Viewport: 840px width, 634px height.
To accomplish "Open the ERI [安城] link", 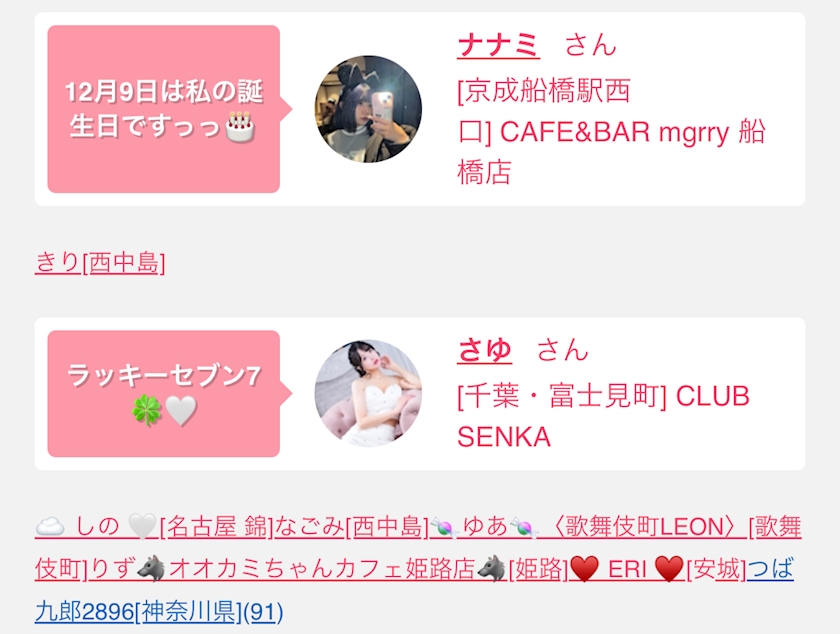I will (658, 569).
